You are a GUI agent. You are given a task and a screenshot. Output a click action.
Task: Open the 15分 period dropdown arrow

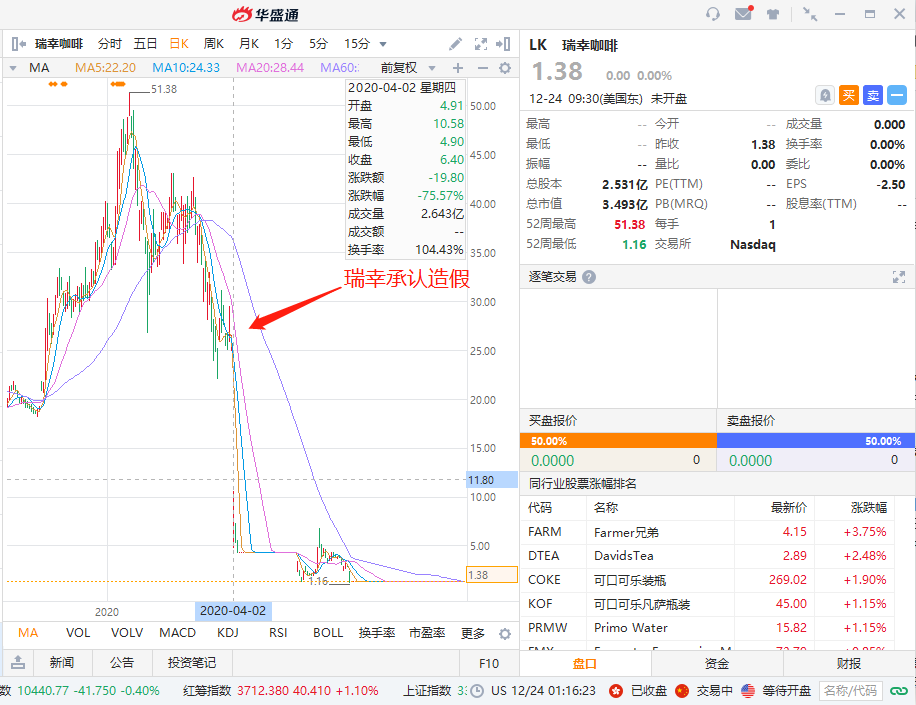click(x=383, y=44)
